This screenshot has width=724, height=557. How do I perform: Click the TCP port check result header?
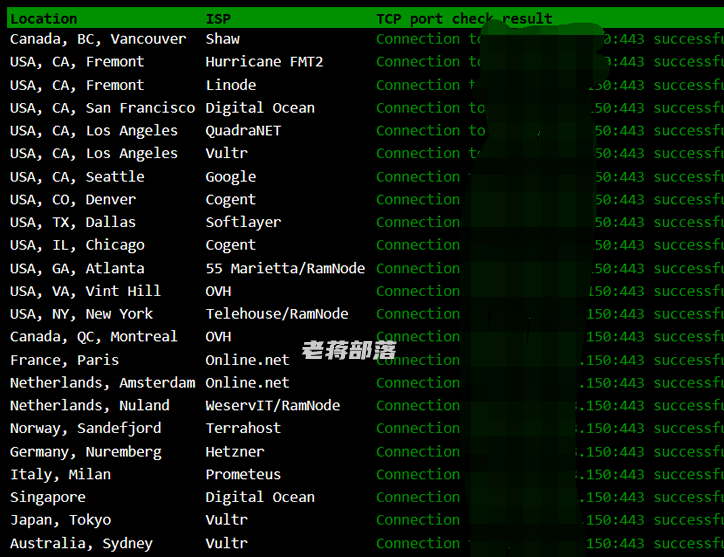pyautogui.click(x=464, y=19)
